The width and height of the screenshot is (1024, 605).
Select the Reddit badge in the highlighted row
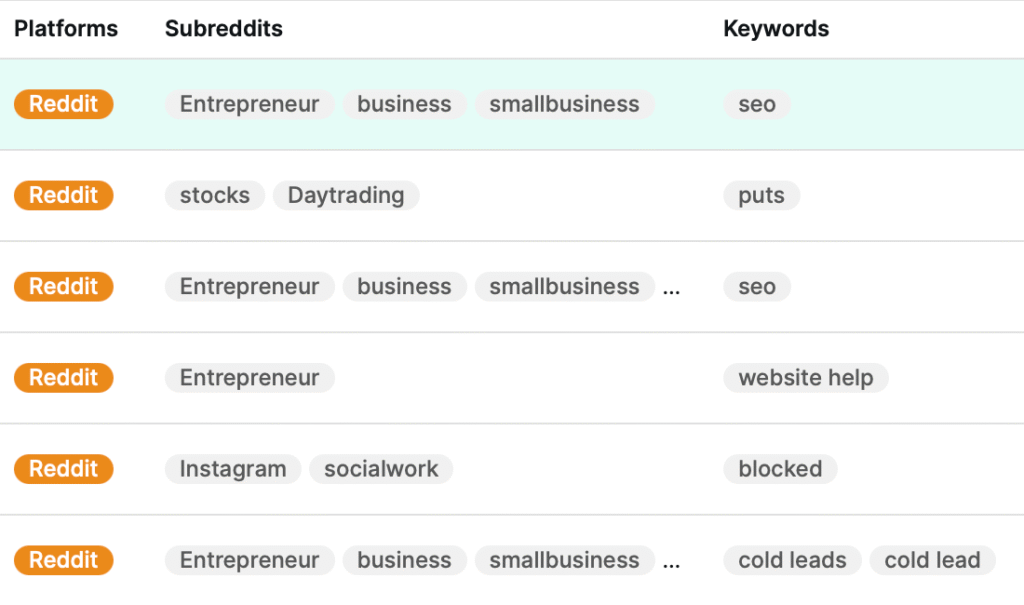click(64, 104)
